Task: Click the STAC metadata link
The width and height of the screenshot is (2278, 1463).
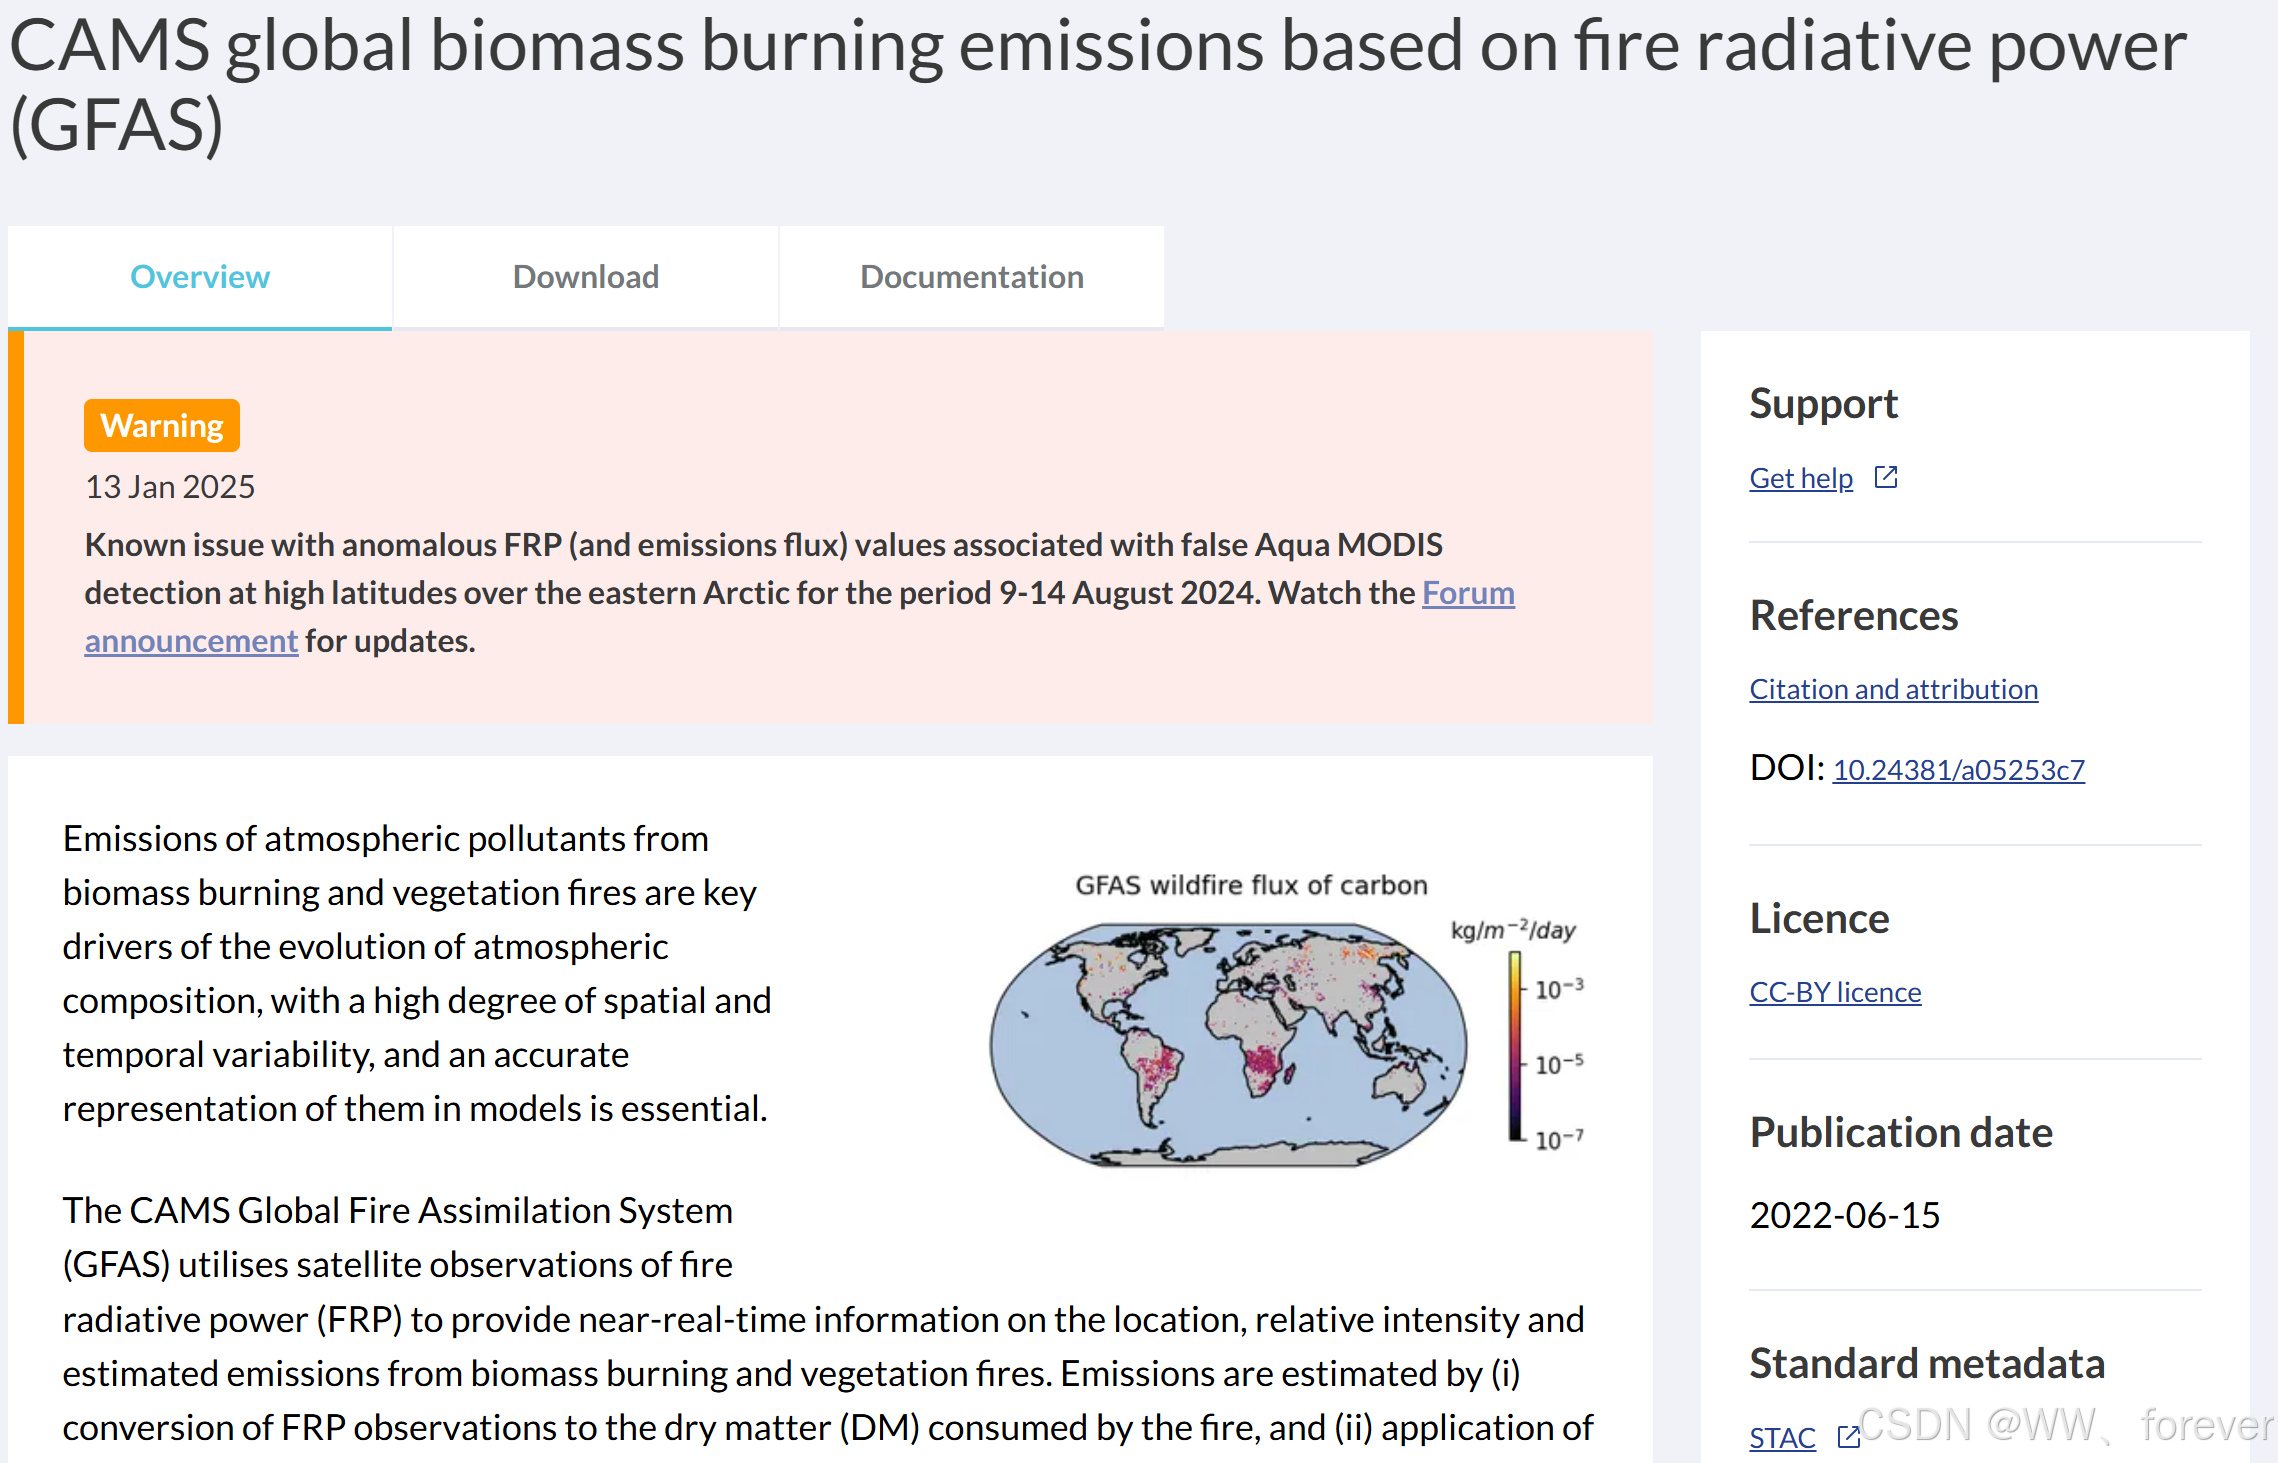Action: click(x=1782, y=1437)
